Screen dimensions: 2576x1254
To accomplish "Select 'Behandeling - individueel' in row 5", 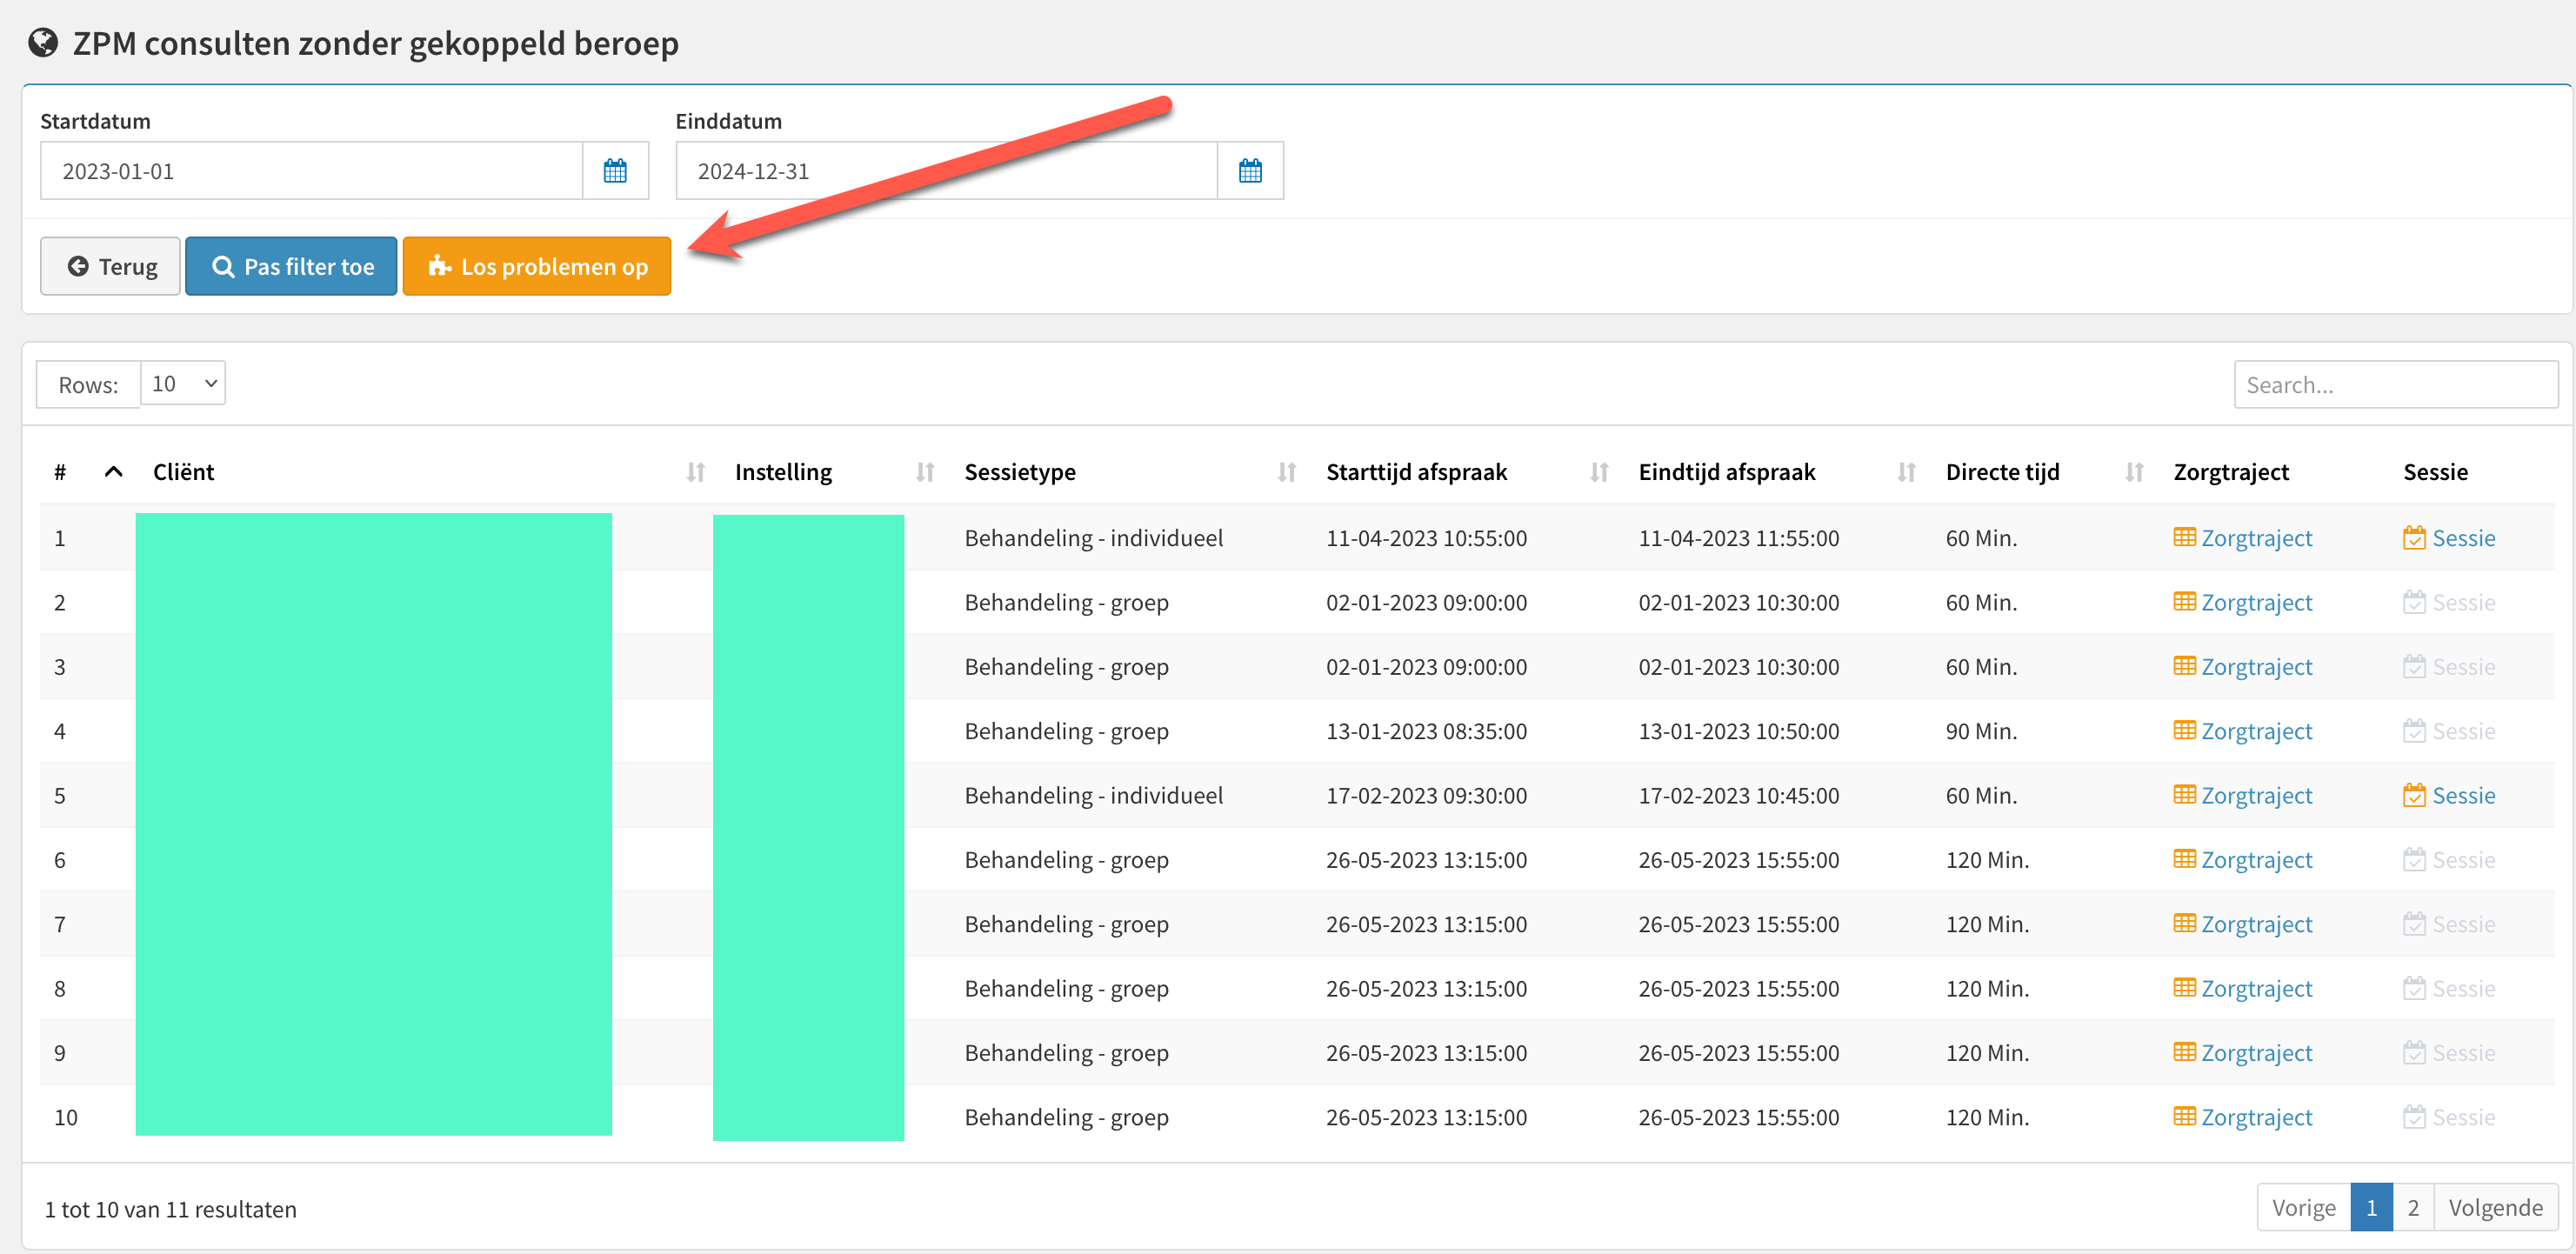I will (1093, 795).
